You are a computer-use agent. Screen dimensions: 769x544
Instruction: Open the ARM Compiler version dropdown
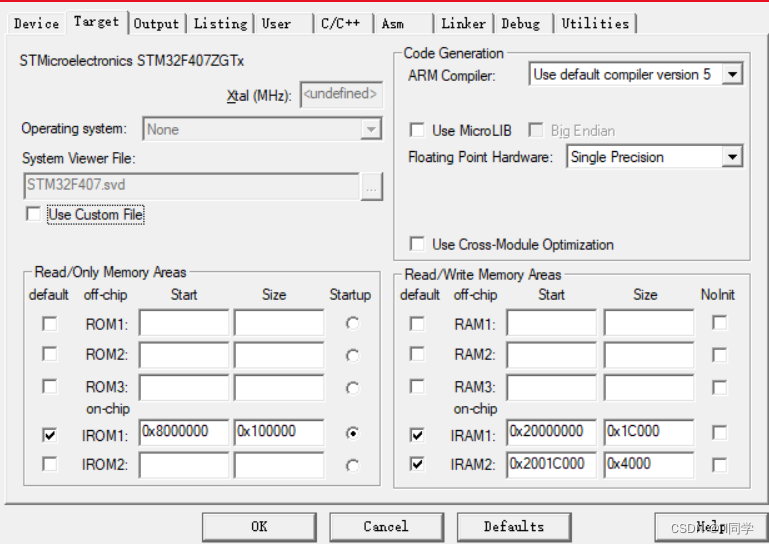click(x=733, y=75)
